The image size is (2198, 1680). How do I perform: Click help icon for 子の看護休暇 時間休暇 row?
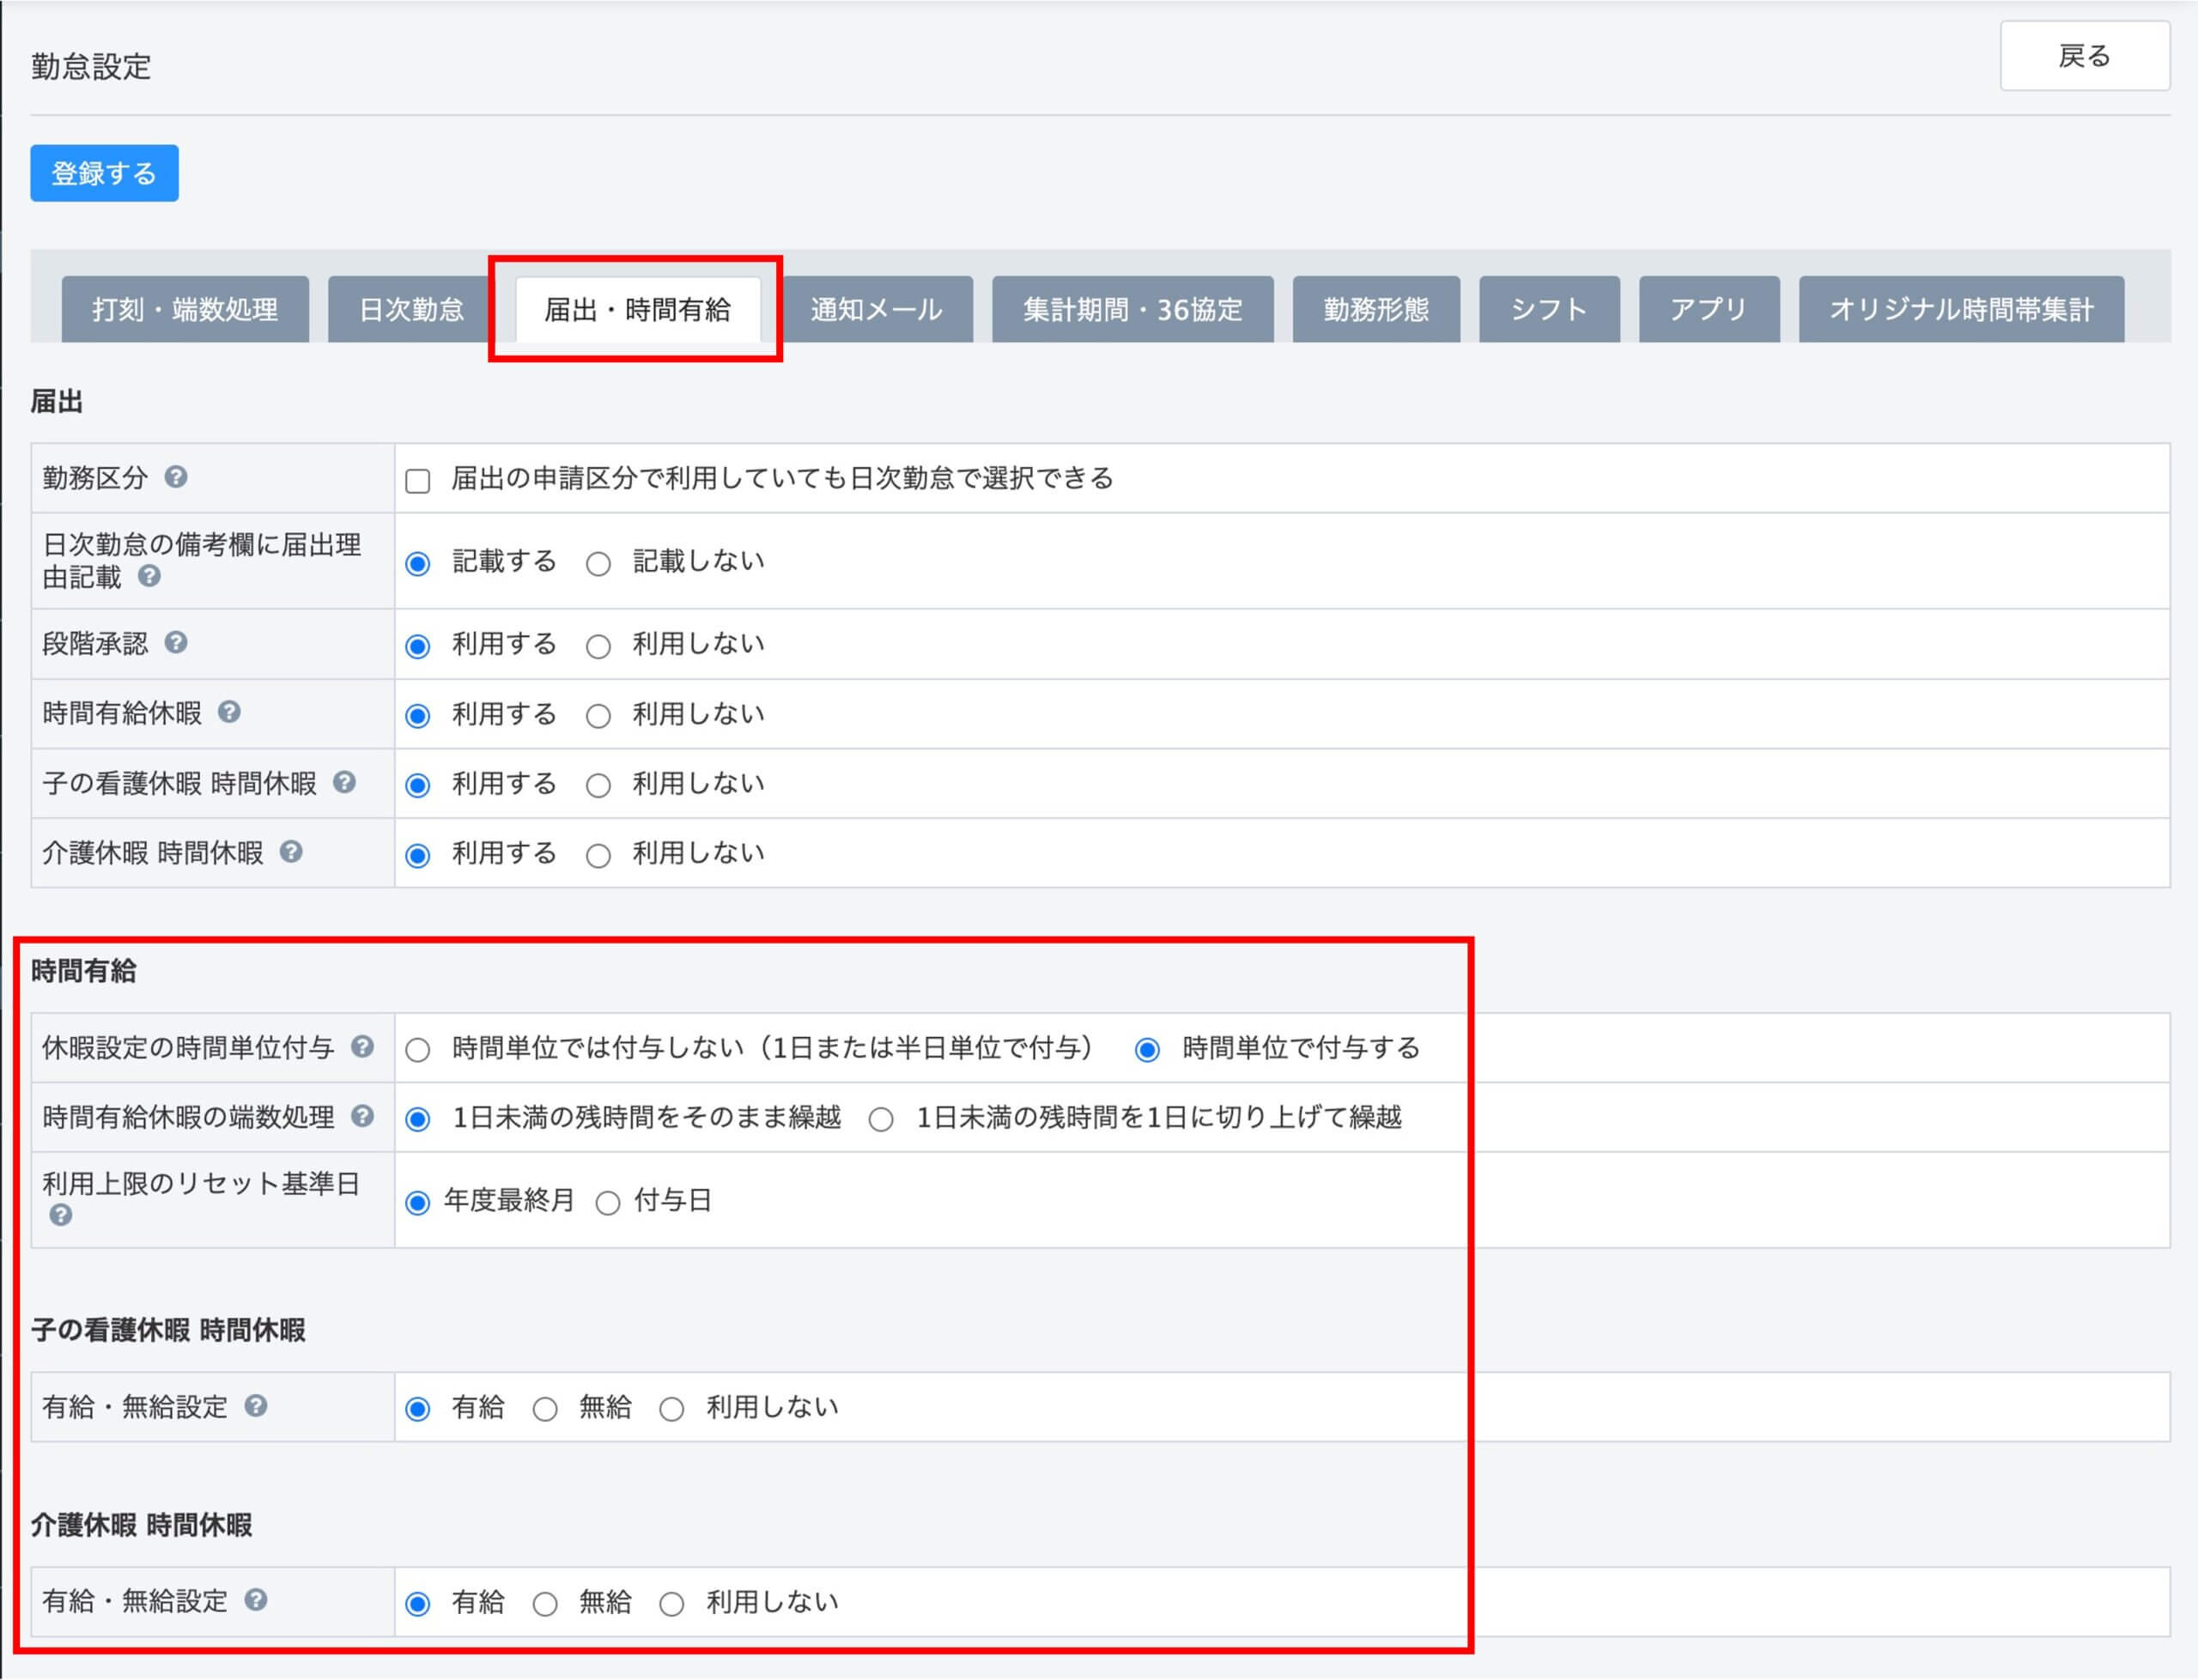[x=344, y=782]
